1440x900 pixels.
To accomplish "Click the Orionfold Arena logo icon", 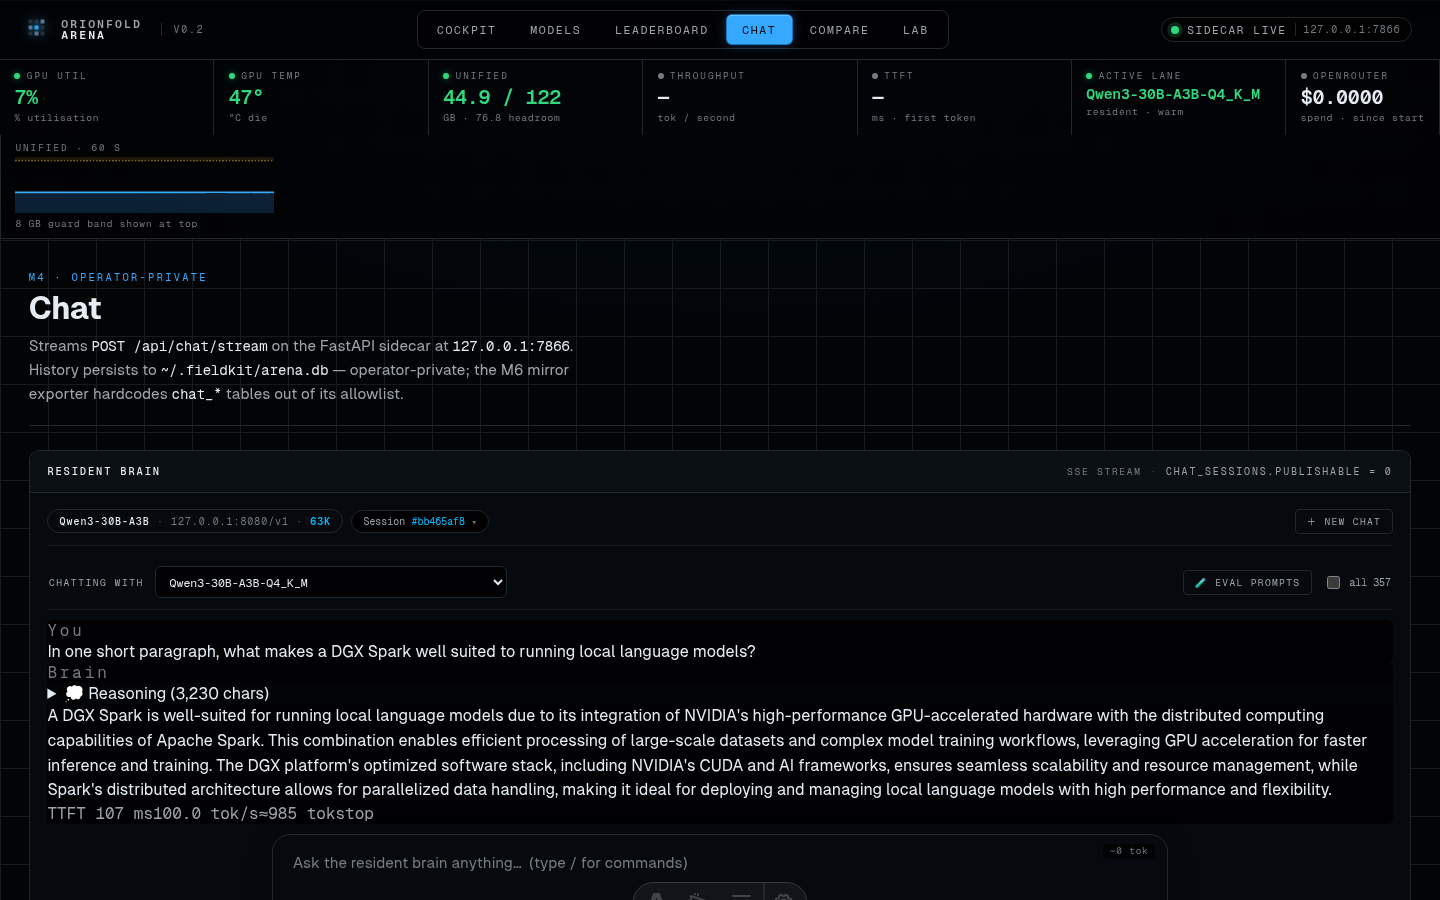I will click(36, 28).
